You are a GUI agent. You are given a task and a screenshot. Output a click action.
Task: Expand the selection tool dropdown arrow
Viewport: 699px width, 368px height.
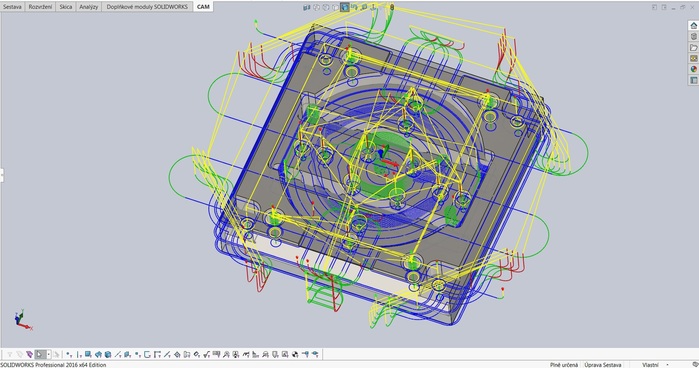click(x=49, y=355)
